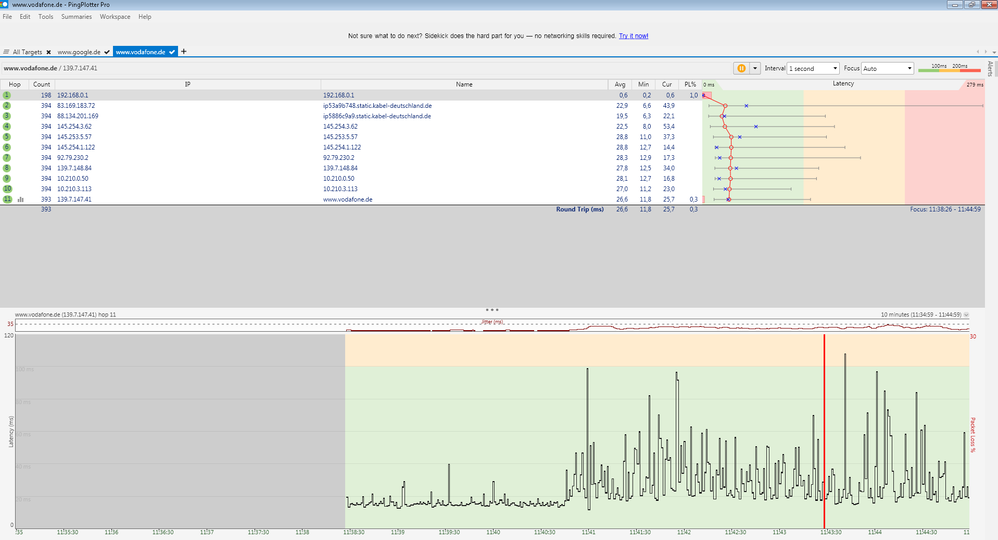Select hop 3 green circle icon
This screenshot has height=540, width=998.
(x=7, y=116)
